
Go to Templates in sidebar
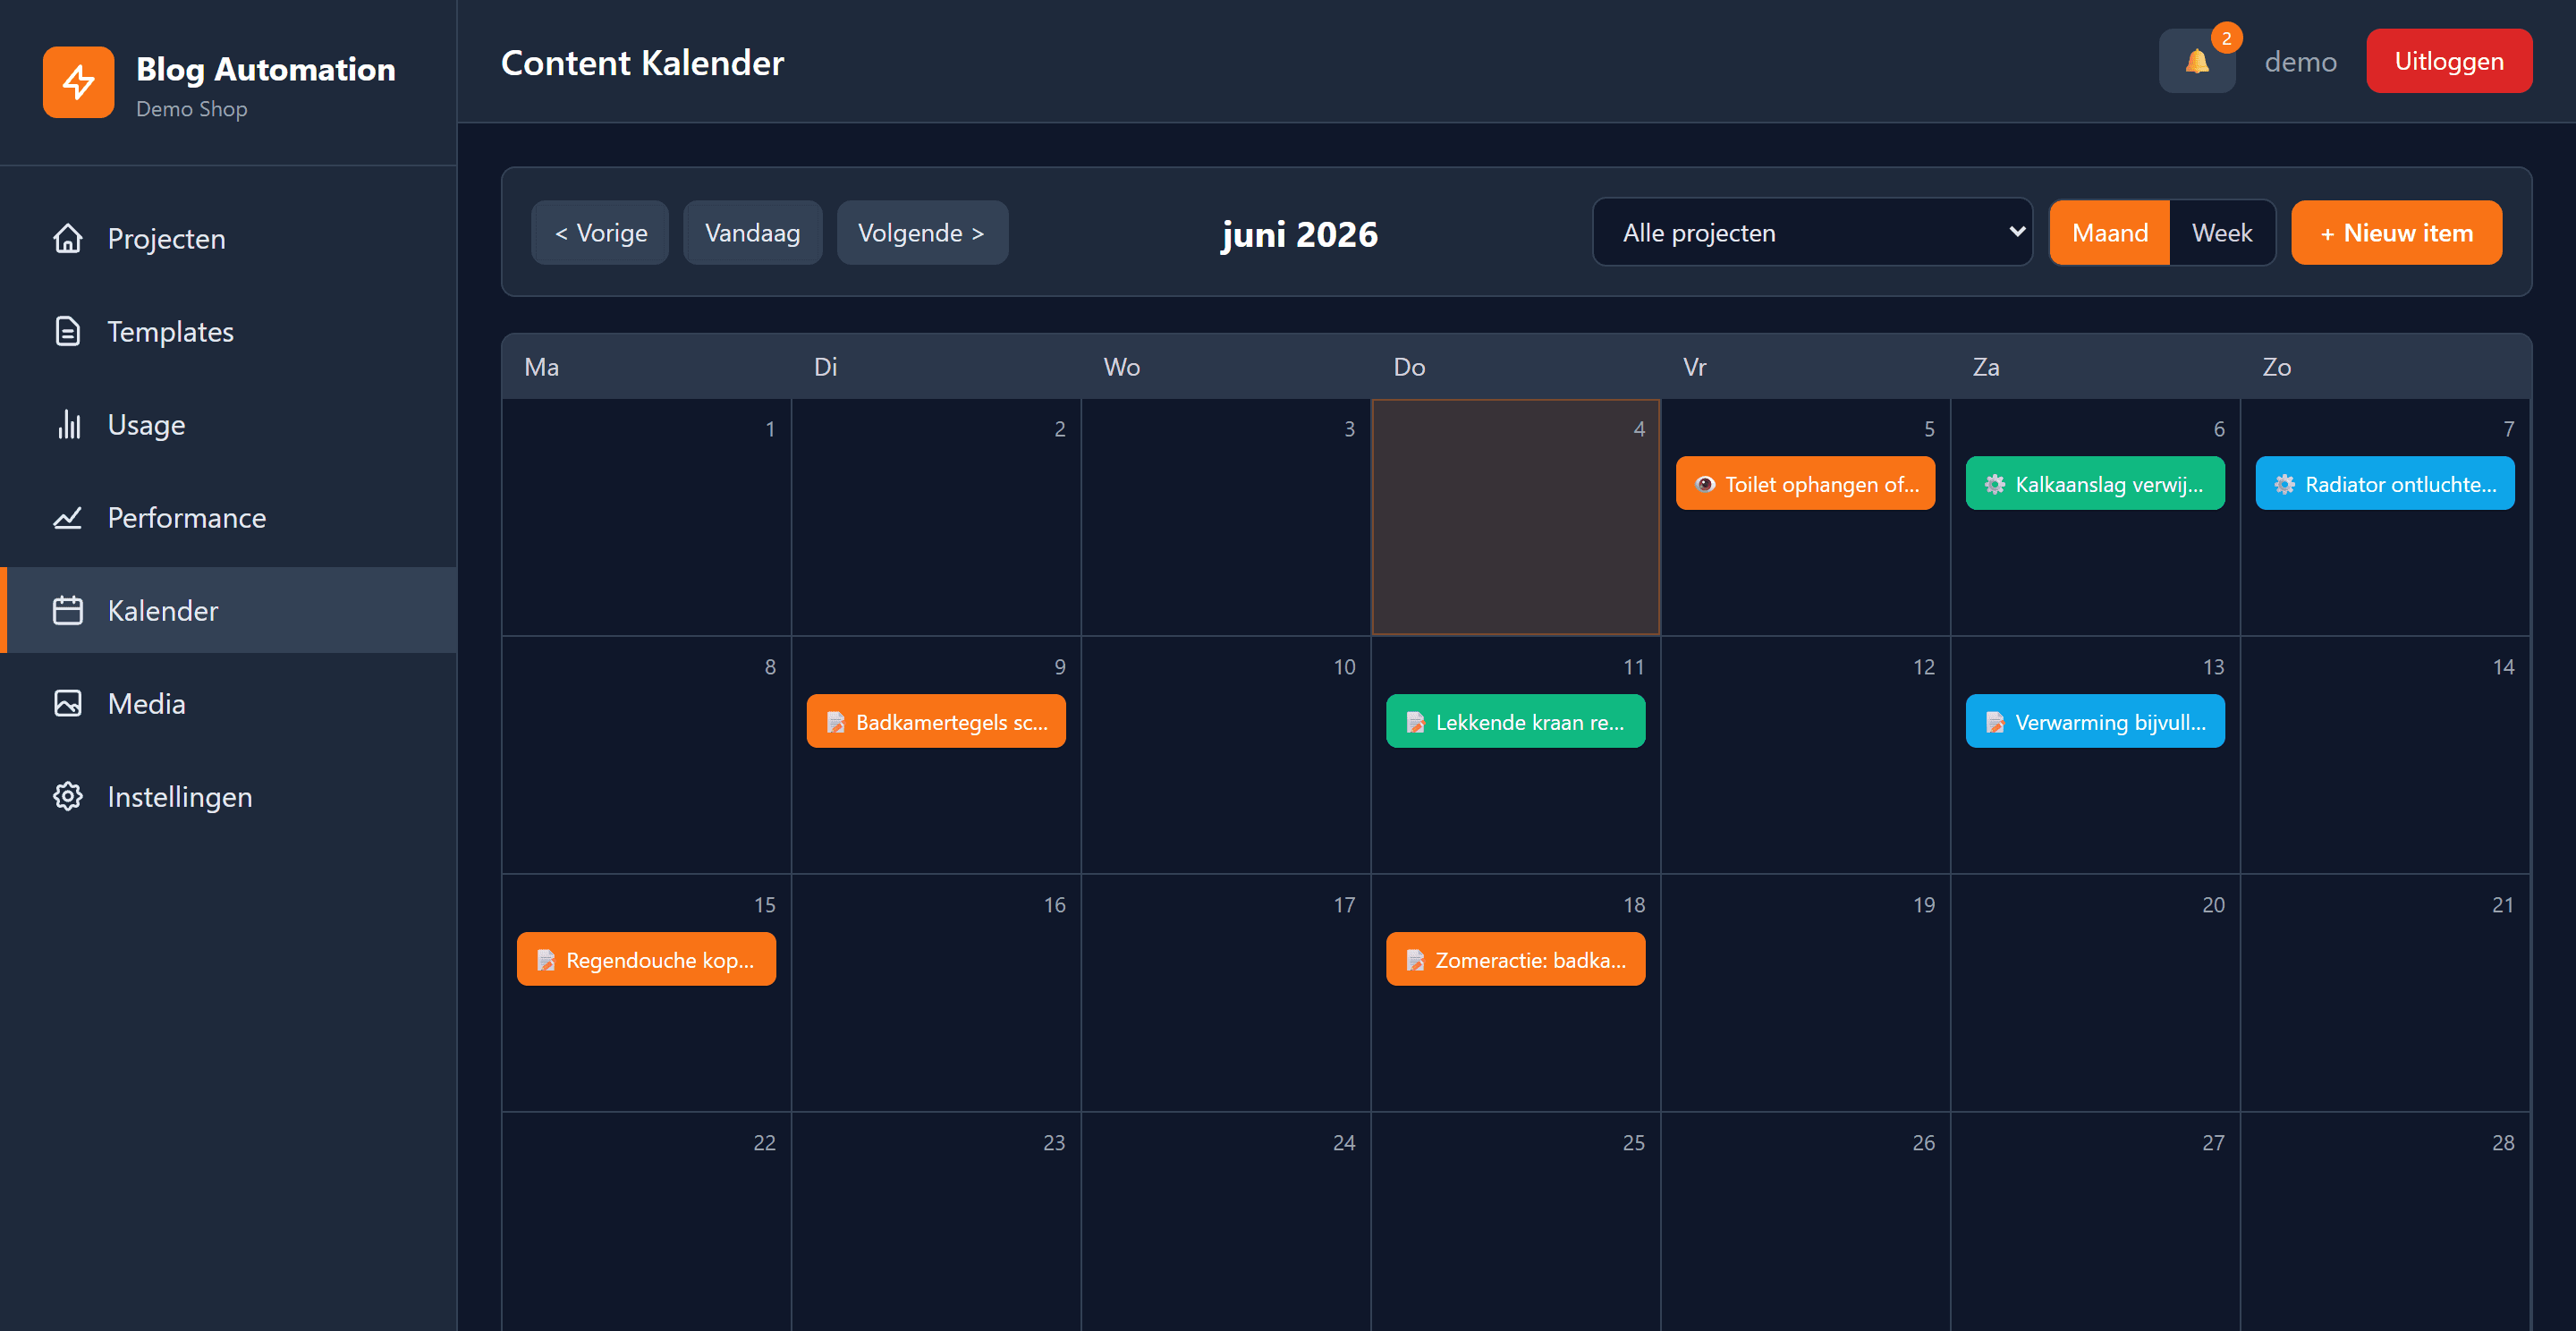point(229,332)
